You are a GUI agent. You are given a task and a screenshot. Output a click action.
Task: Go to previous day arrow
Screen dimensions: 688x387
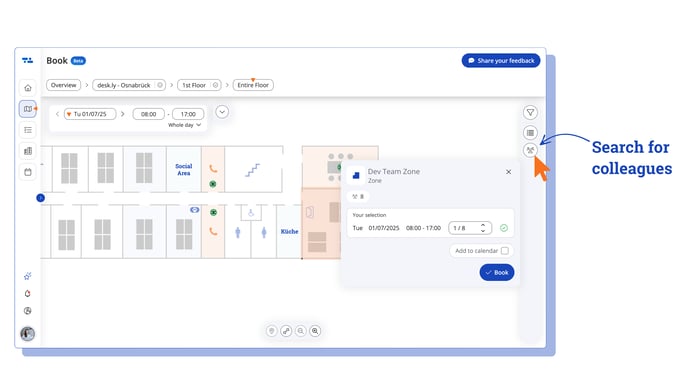click(57, 114)
